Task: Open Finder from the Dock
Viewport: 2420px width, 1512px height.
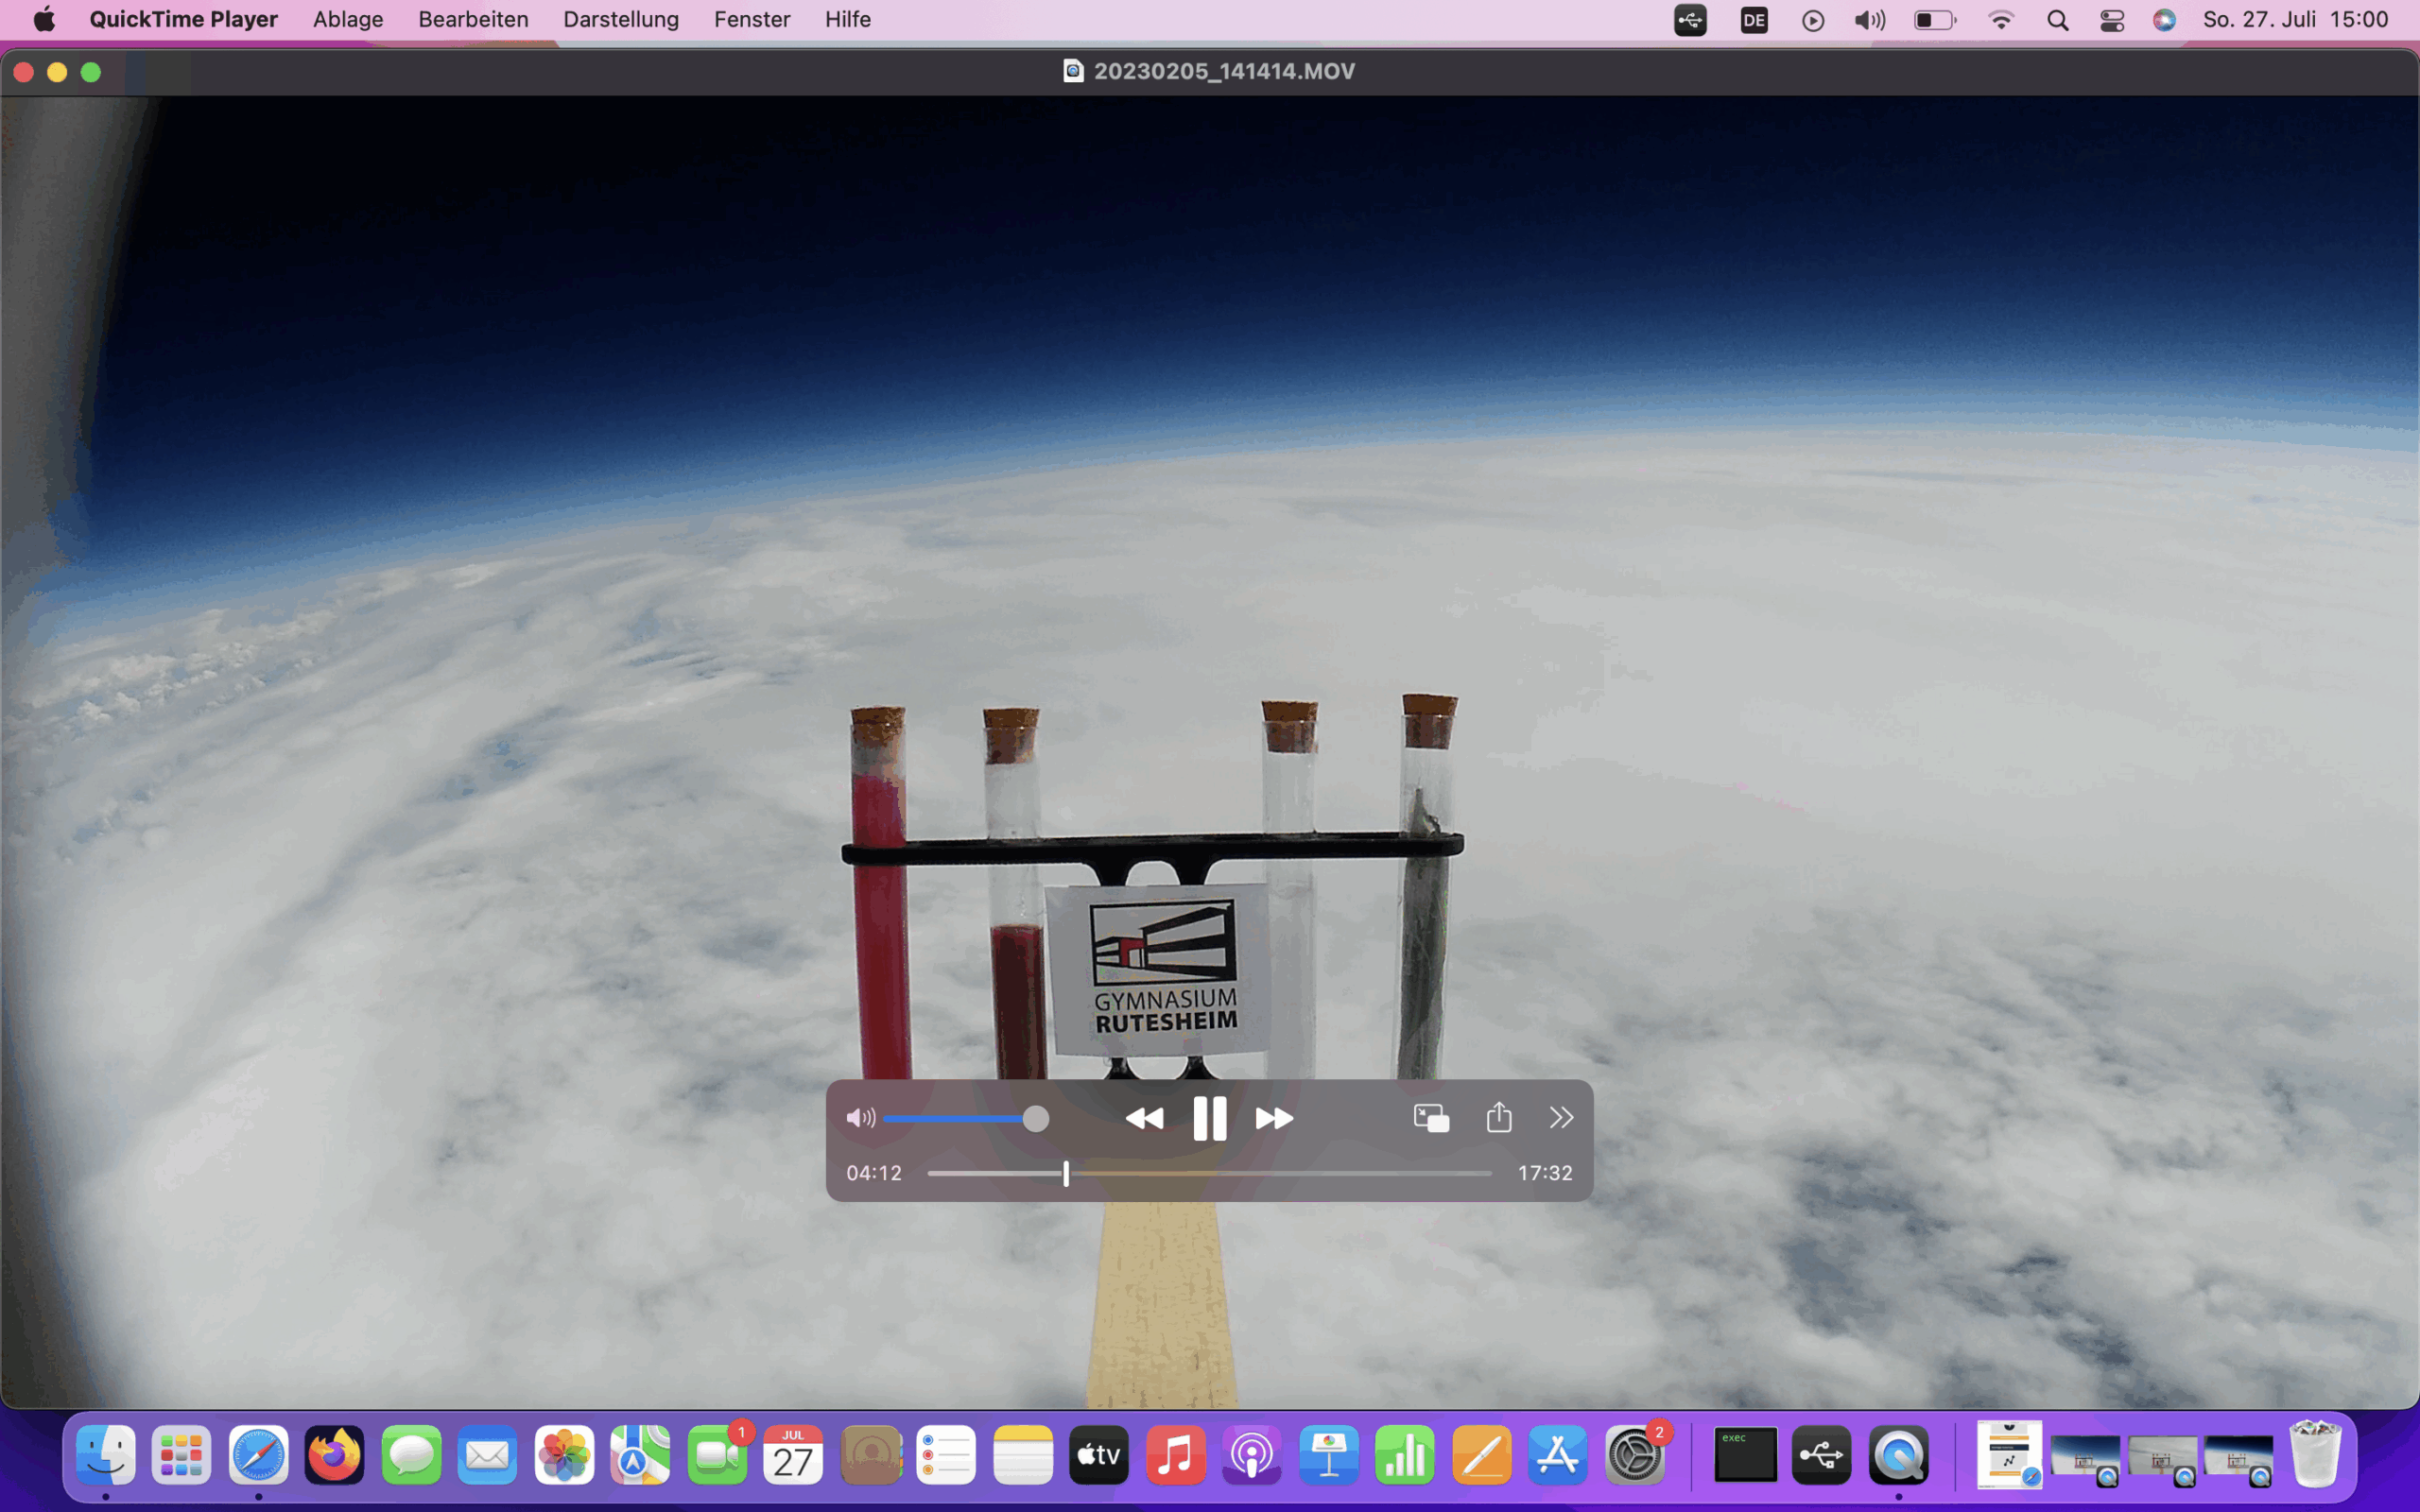Action: (x=106, y=1455)
